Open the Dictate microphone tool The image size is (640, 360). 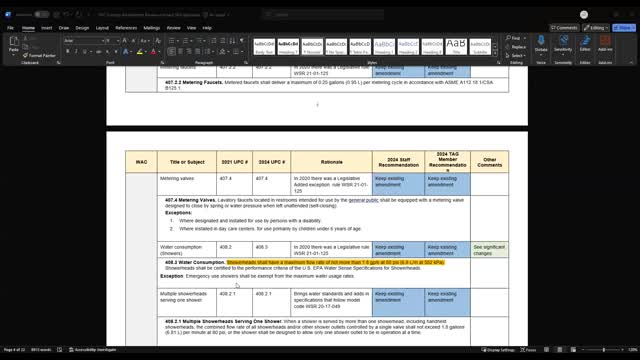(541, 44)
